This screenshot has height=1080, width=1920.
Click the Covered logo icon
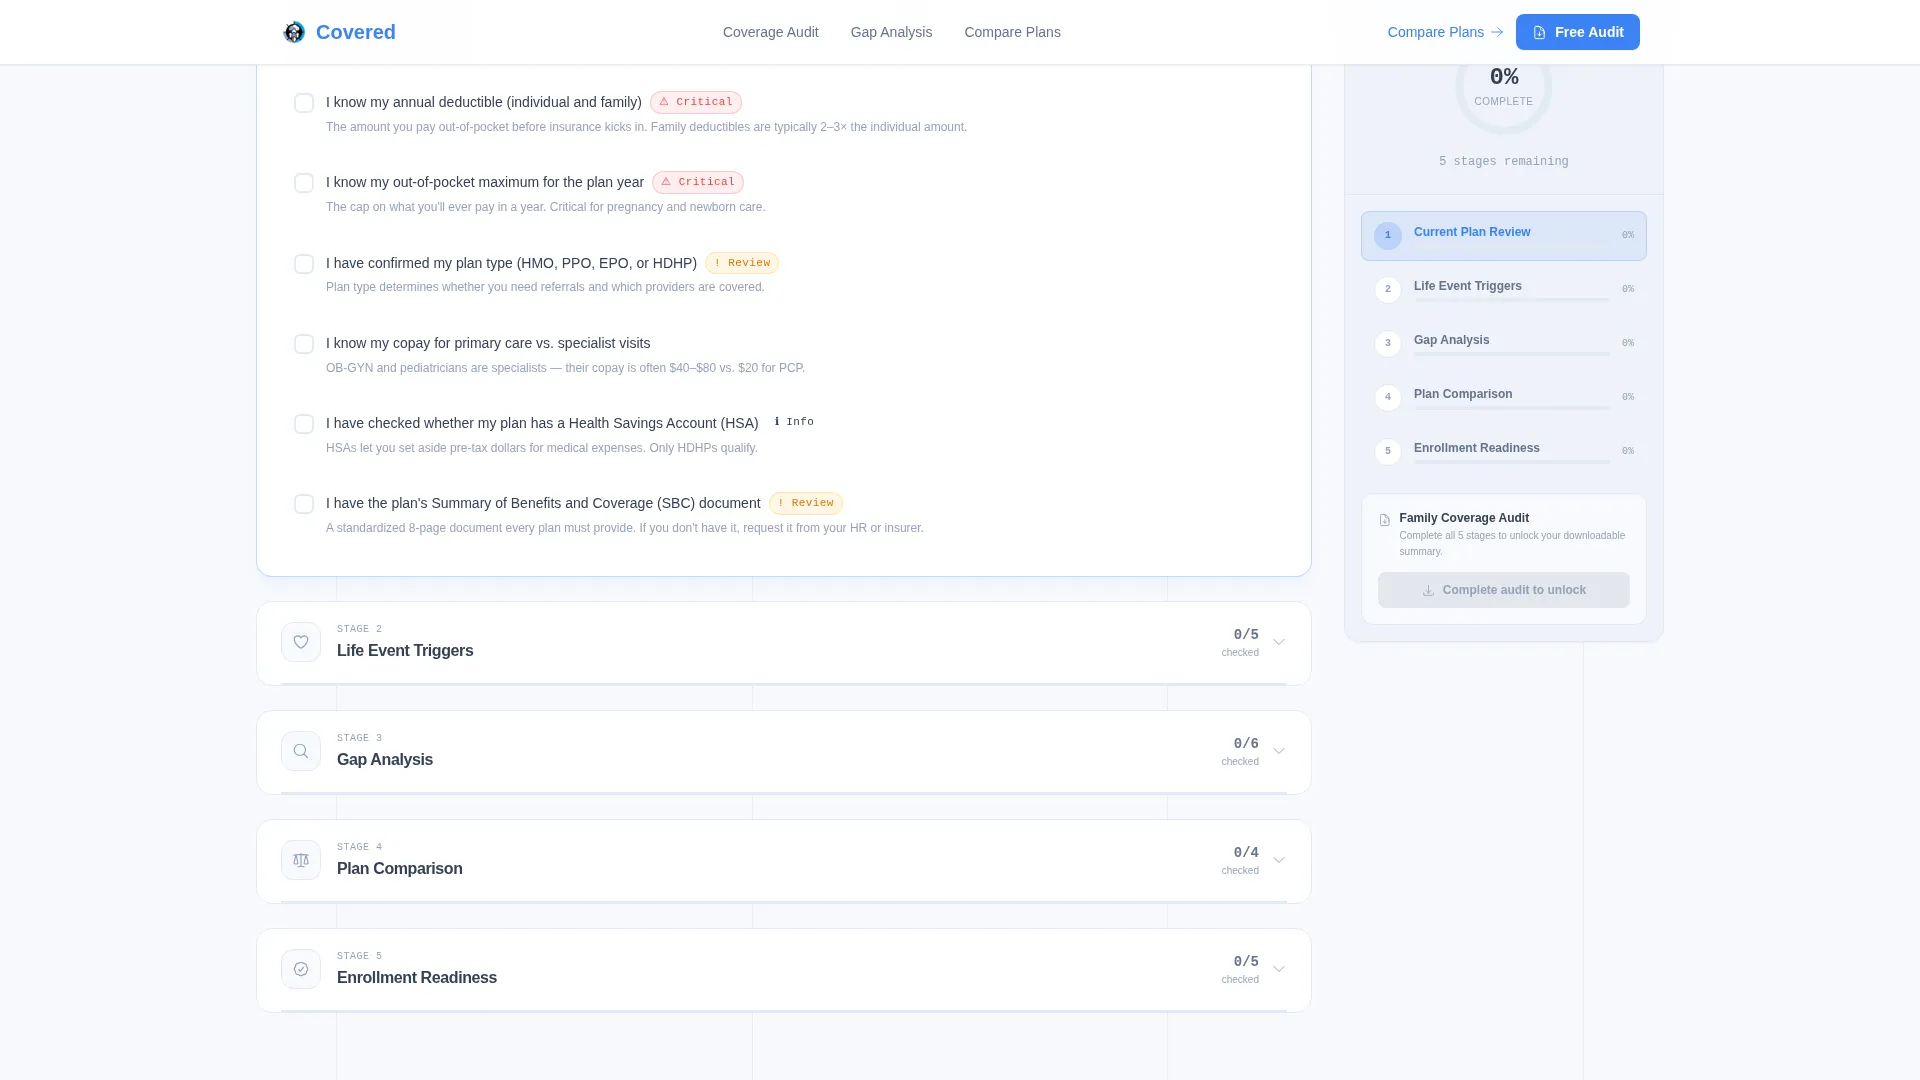(294, 32)
